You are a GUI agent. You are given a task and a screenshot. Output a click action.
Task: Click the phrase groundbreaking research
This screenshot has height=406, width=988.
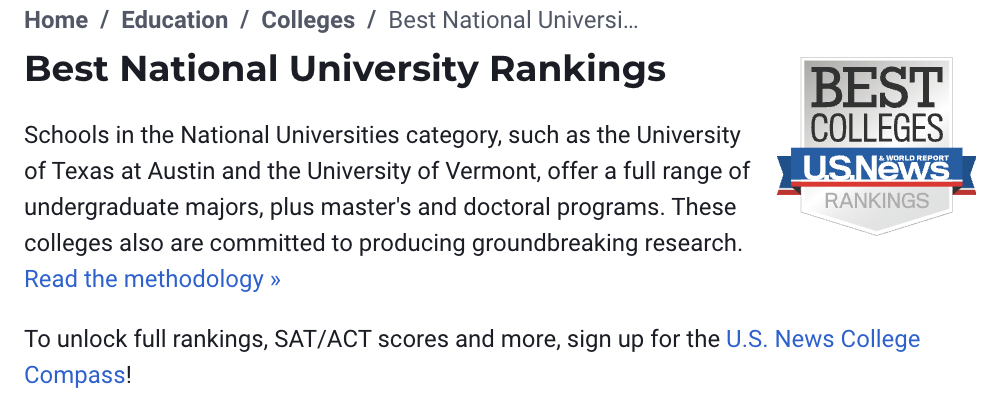click(607, 243)
